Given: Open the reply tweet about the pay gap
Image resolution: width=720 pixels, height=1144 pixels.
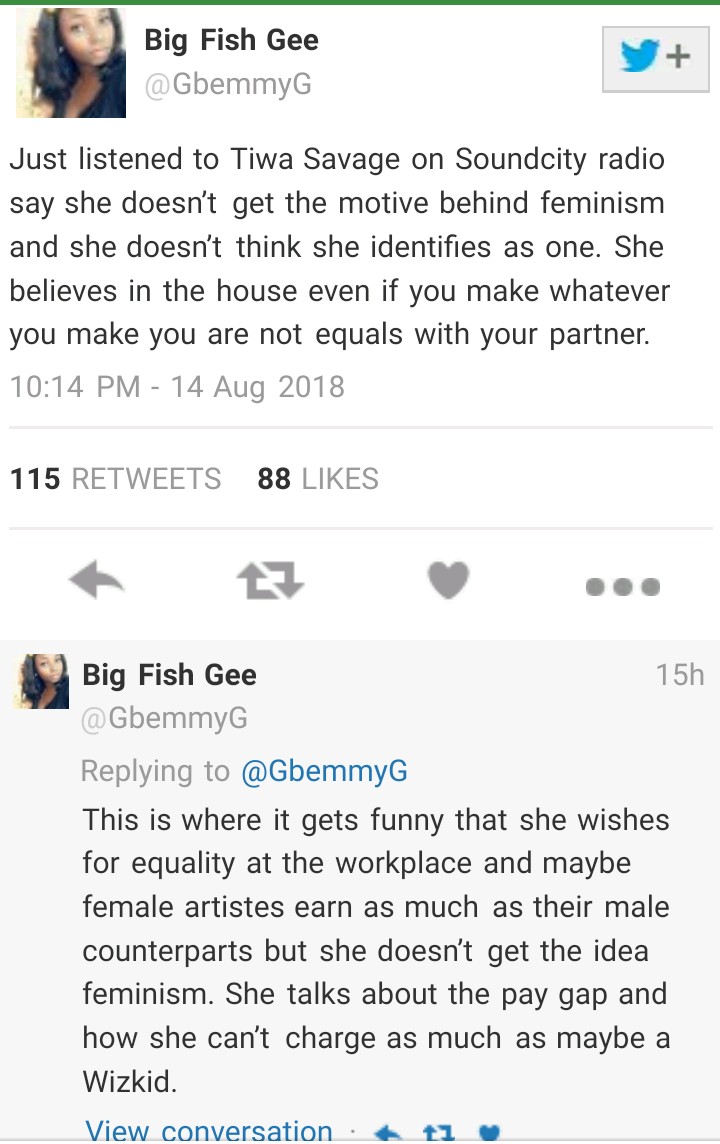Looking at the screenshot, I should [376, 950].
